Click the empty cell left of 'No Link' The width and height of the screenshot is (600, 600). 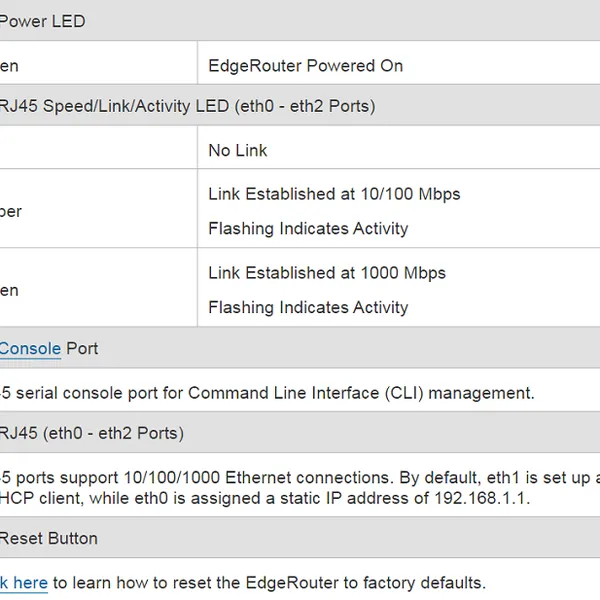(98, 150)
